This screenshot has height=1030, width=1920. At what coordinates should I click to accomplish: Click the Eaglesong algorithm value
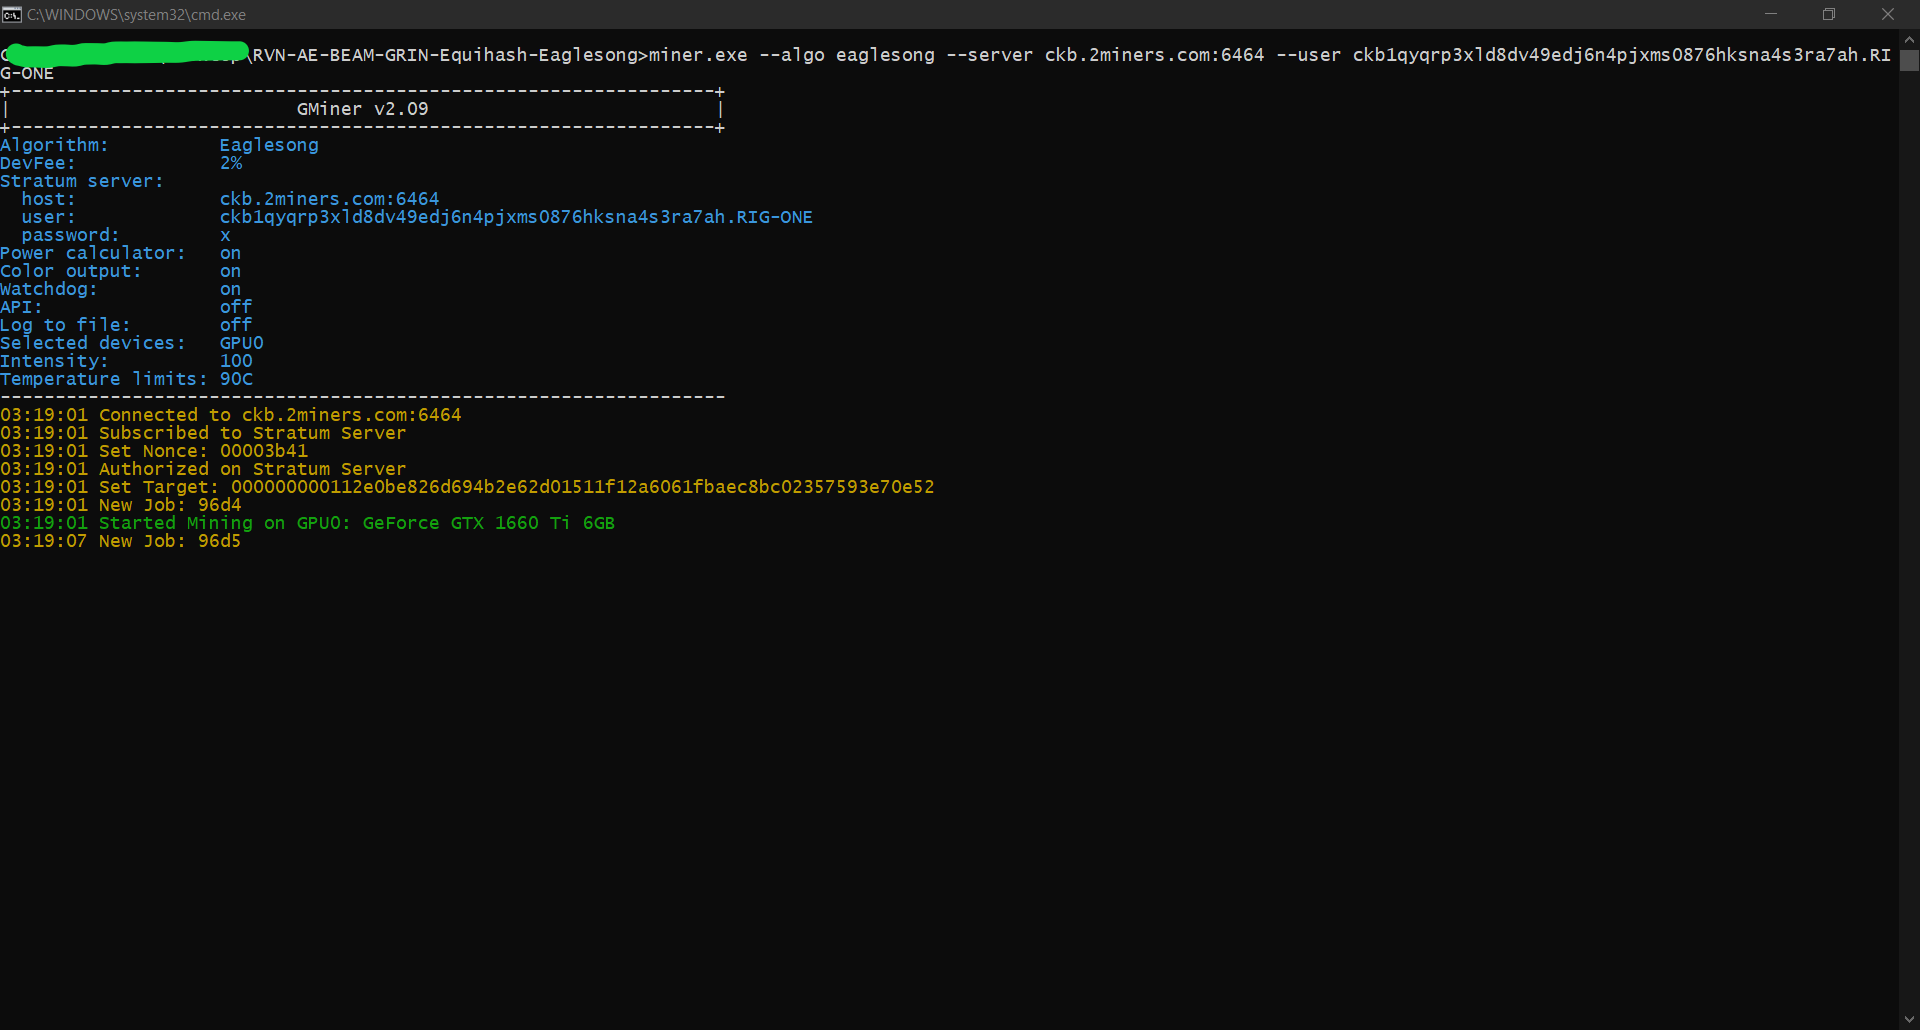269,145
